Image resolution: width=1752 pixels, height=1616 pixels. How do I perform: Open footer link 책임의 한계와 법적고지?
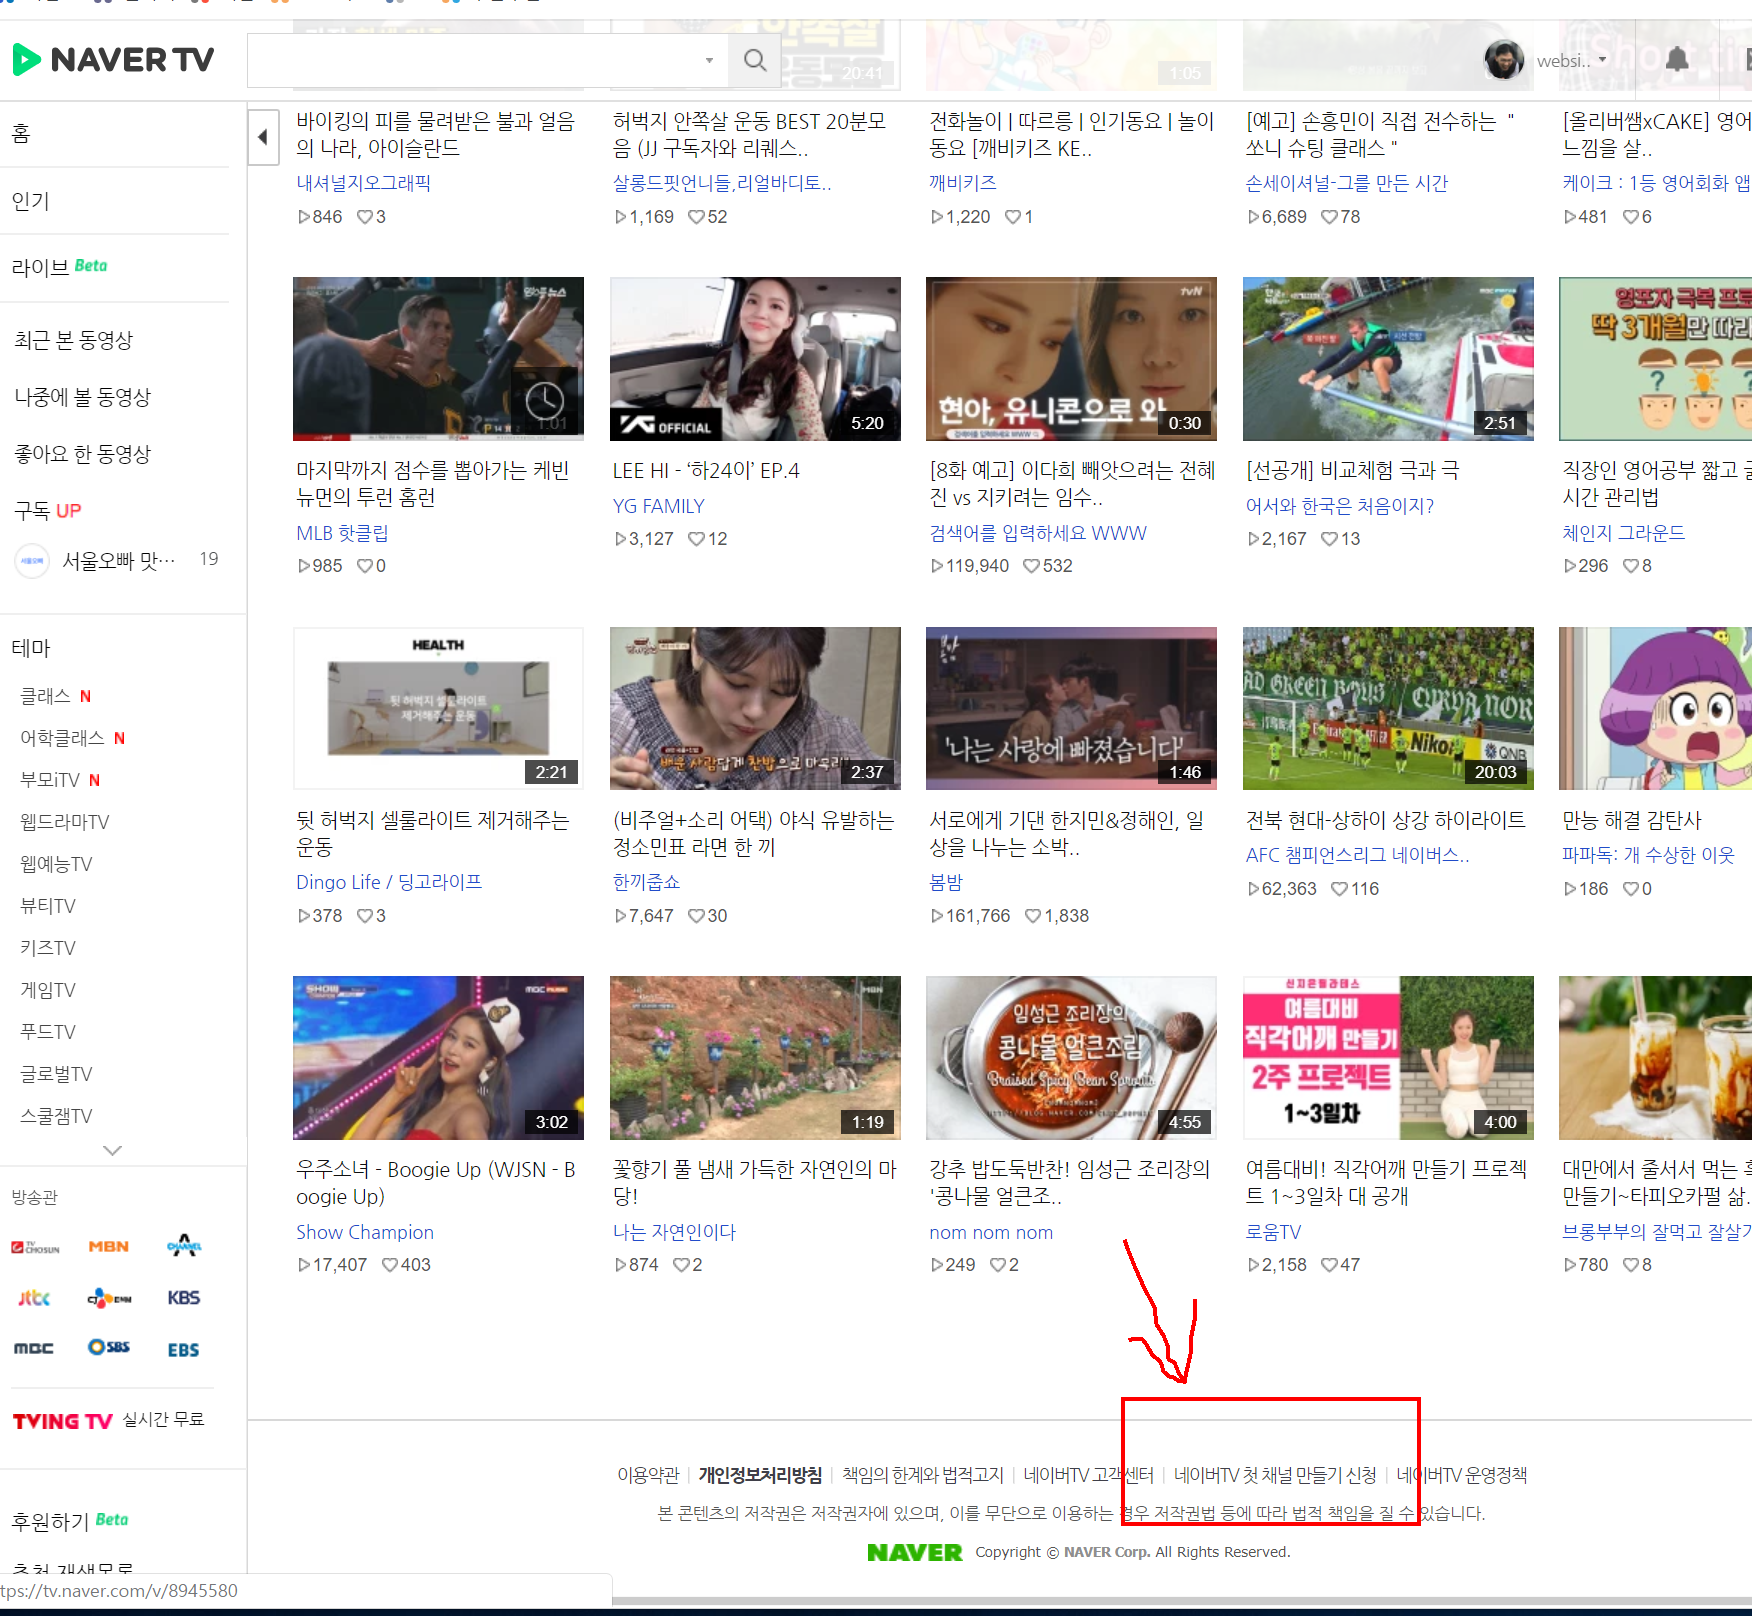coord(922,1476)
